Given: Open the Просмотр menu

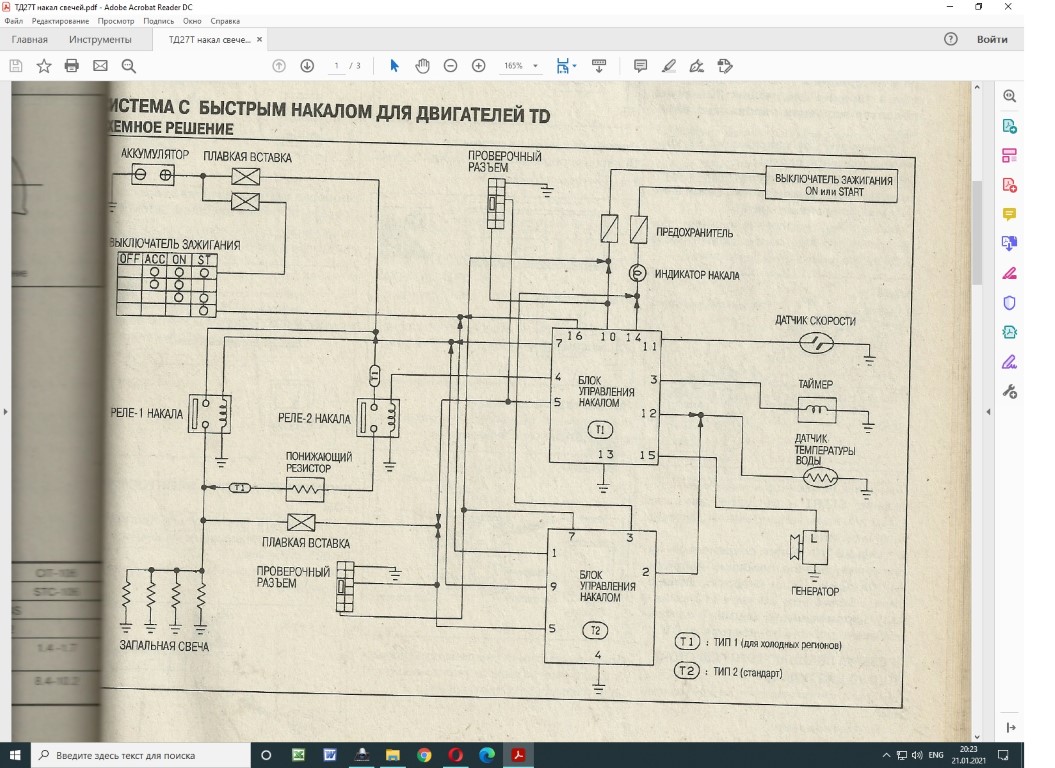Looking at the screenshot, I should click(x=116, y=21).
